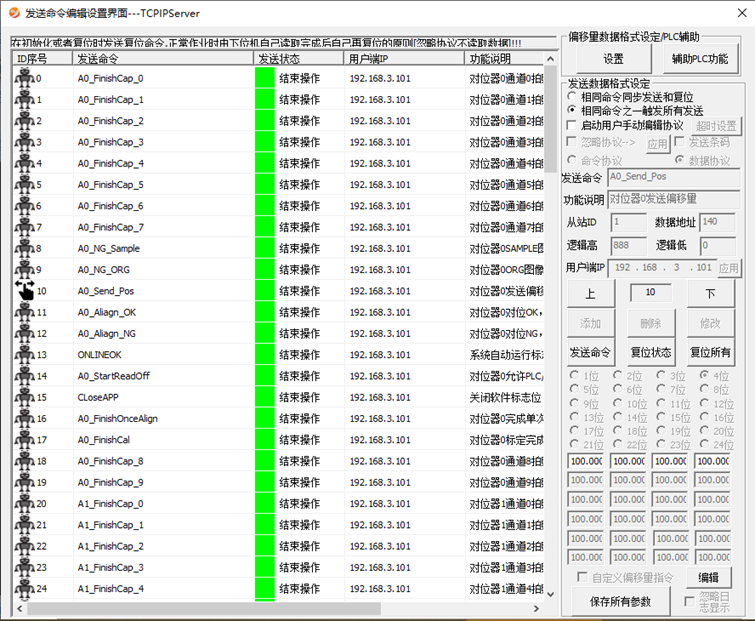755x621 pixels.
Task: Select robot icon of row A0_FinishCal
Action: [24, 439]
